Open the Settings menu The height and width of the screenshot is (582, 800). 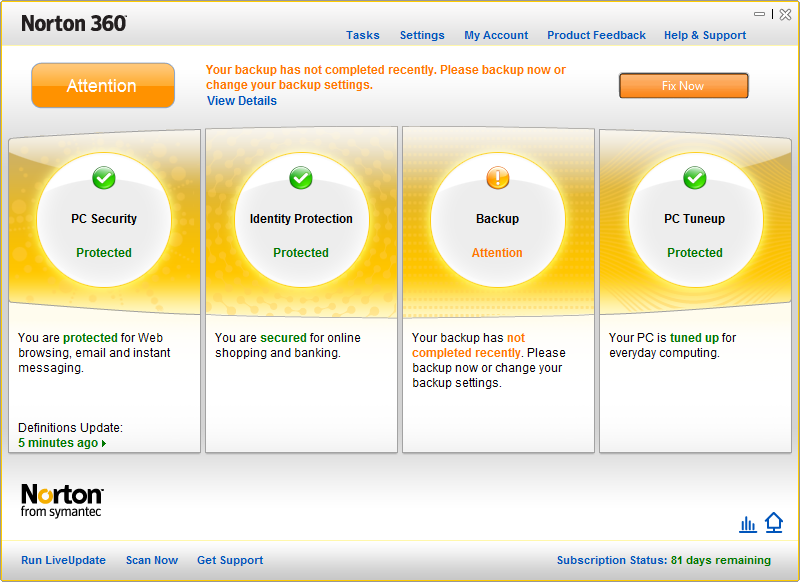tap(422, 35)
